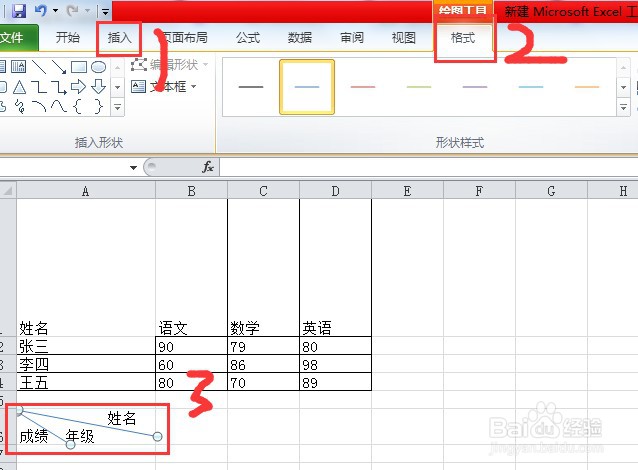The width and height of the screenshot is (638, 470).
Task: Switch to the 插入 ribbon tab
Action: click(x=119, y=38)
